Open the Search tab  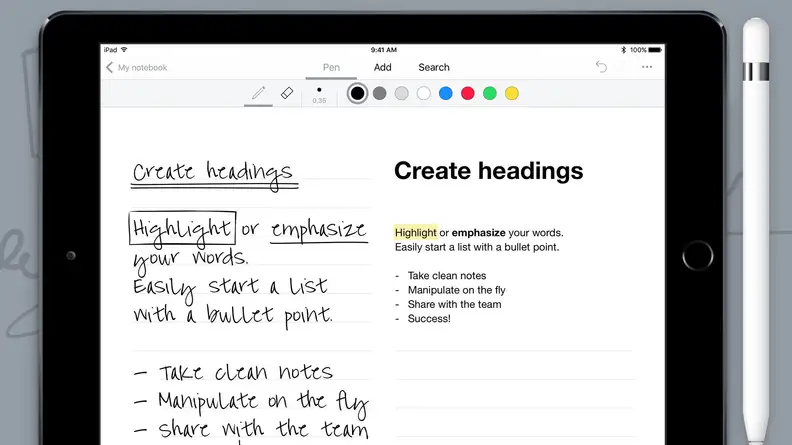pos(434,67)
